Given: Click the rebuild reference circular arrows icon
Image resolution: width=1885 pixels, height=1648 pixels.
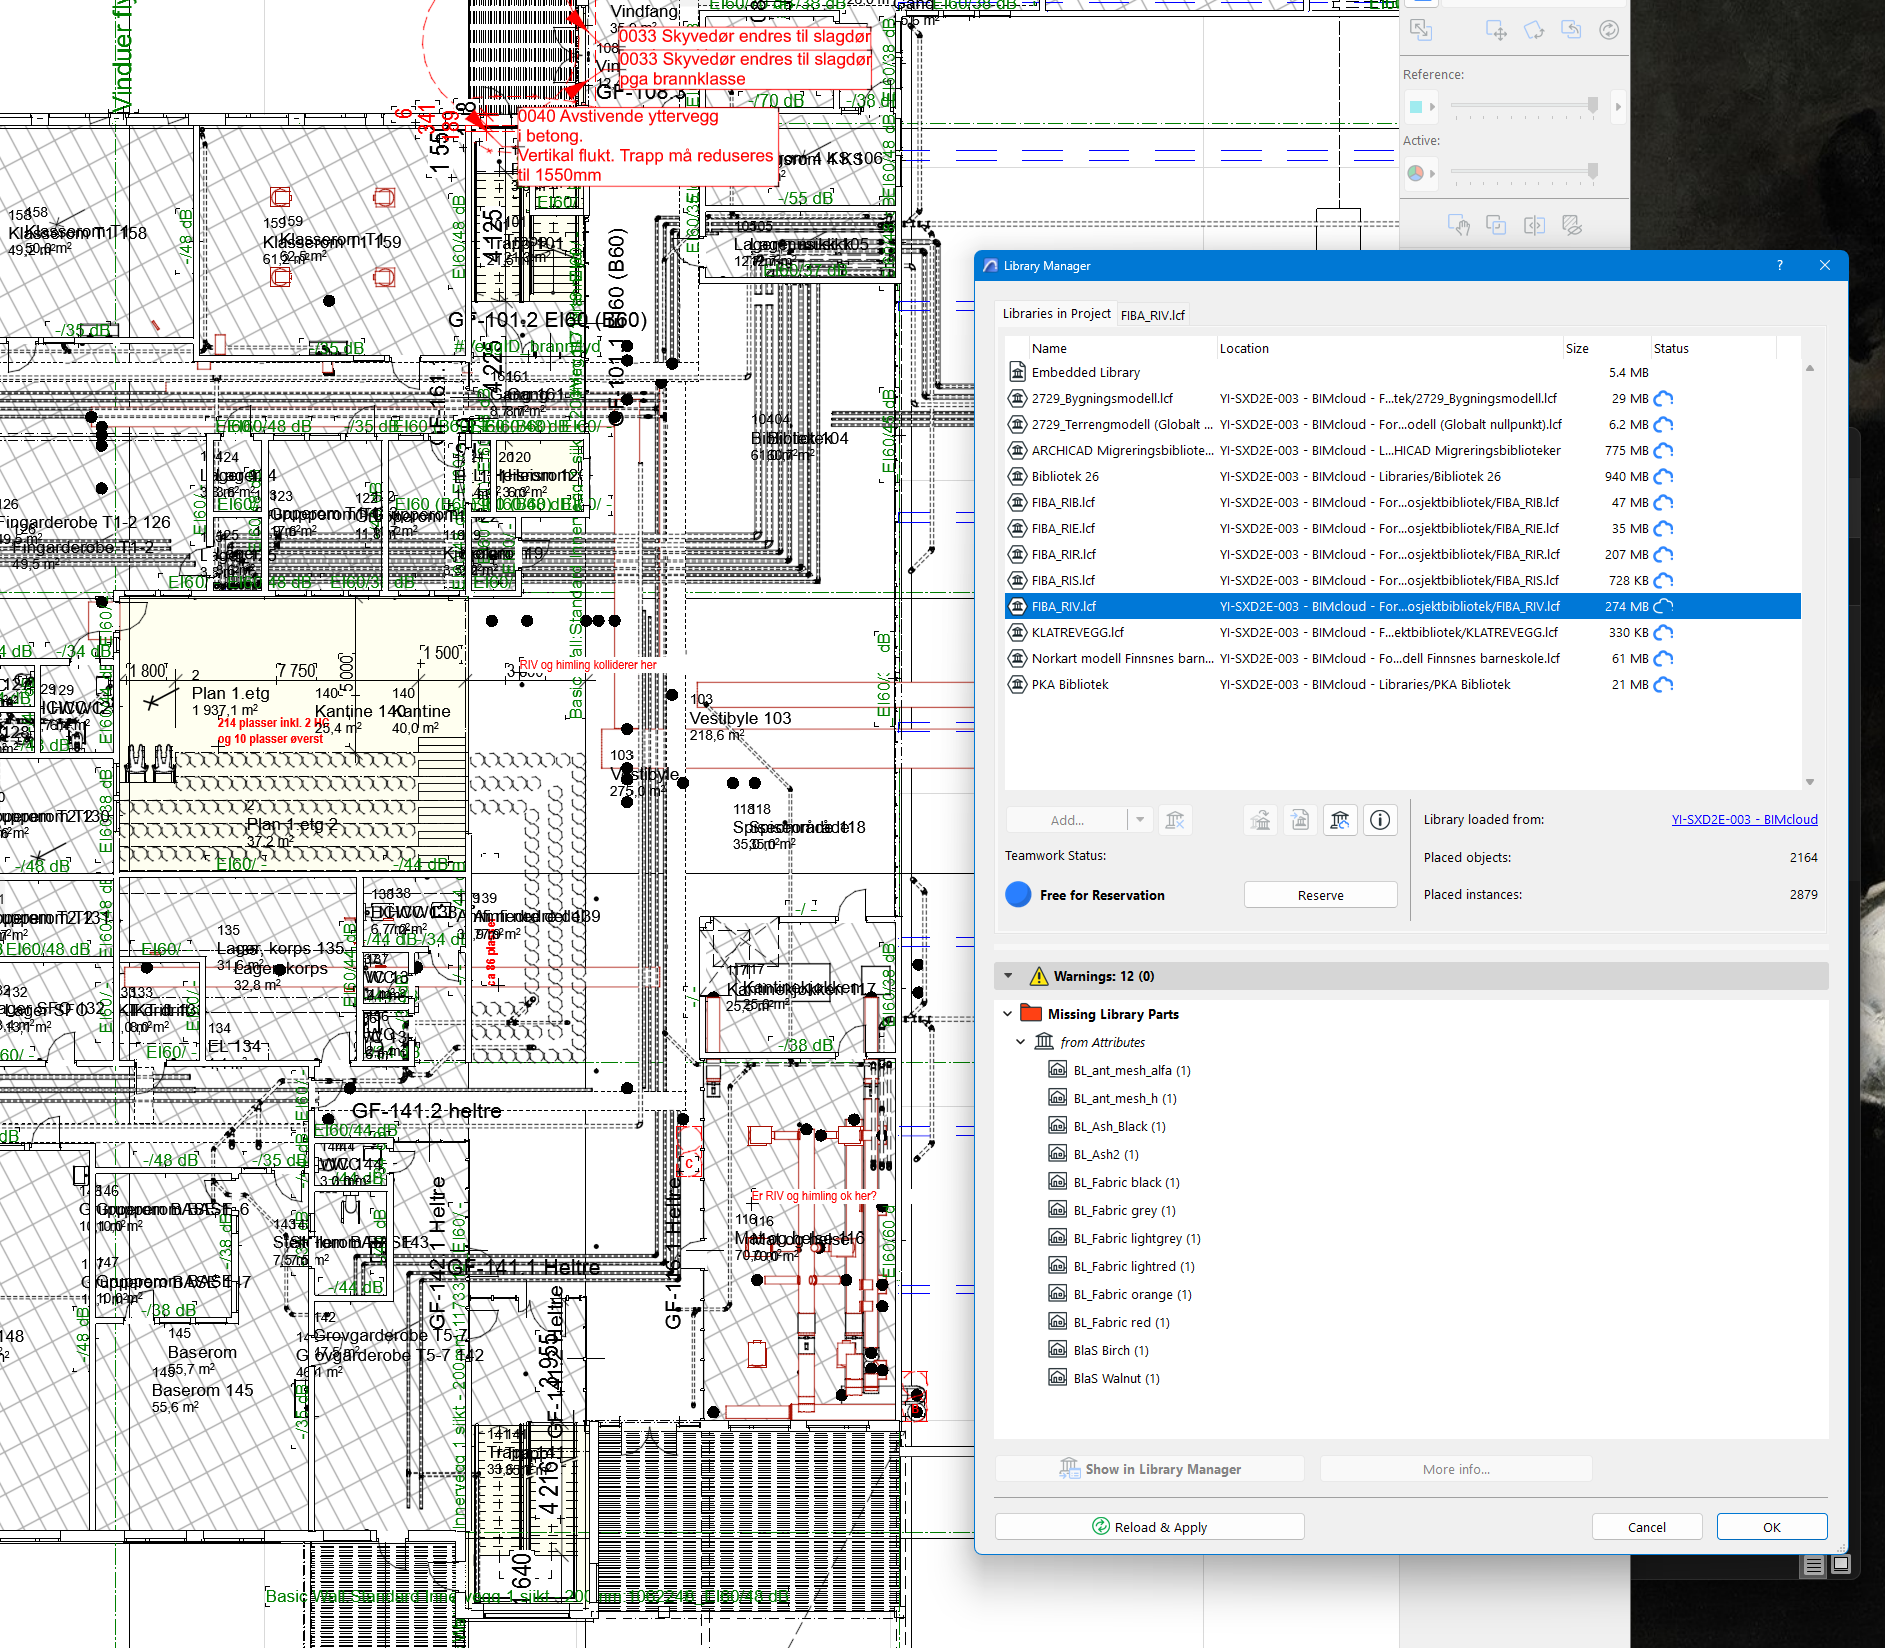Looking at the screenshot, I should (x=1608, y=30).
